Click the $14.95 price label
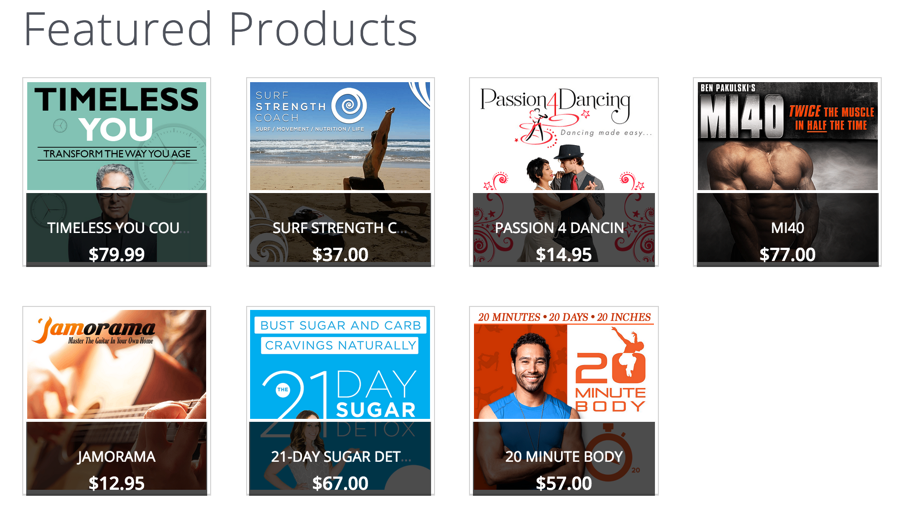914x526 pixels. point(564,255)
